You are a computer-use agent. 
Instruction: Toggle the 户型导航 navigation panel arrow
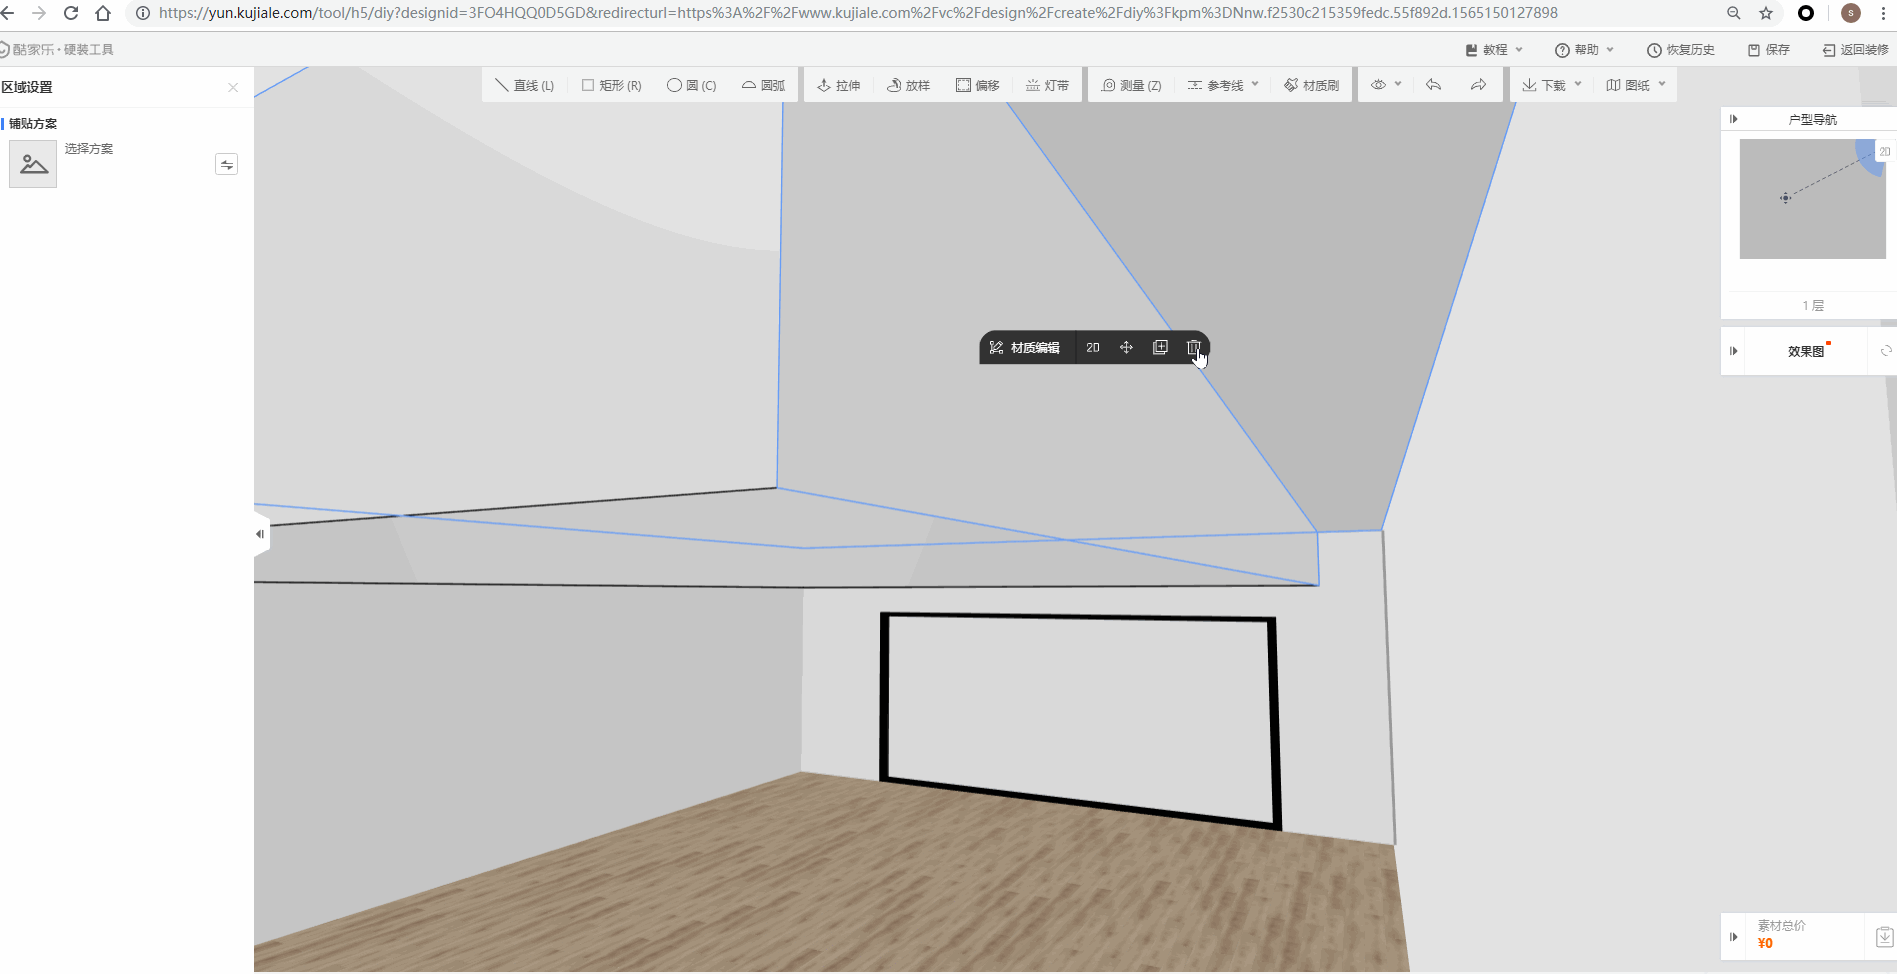pos(1733,119)
